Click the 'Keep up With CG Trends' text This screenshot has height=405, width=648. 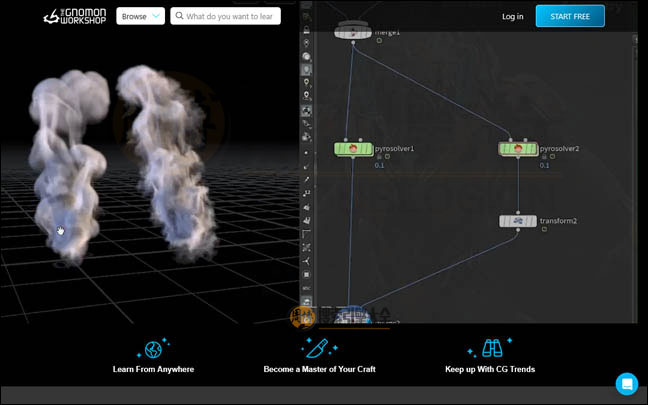490,369
